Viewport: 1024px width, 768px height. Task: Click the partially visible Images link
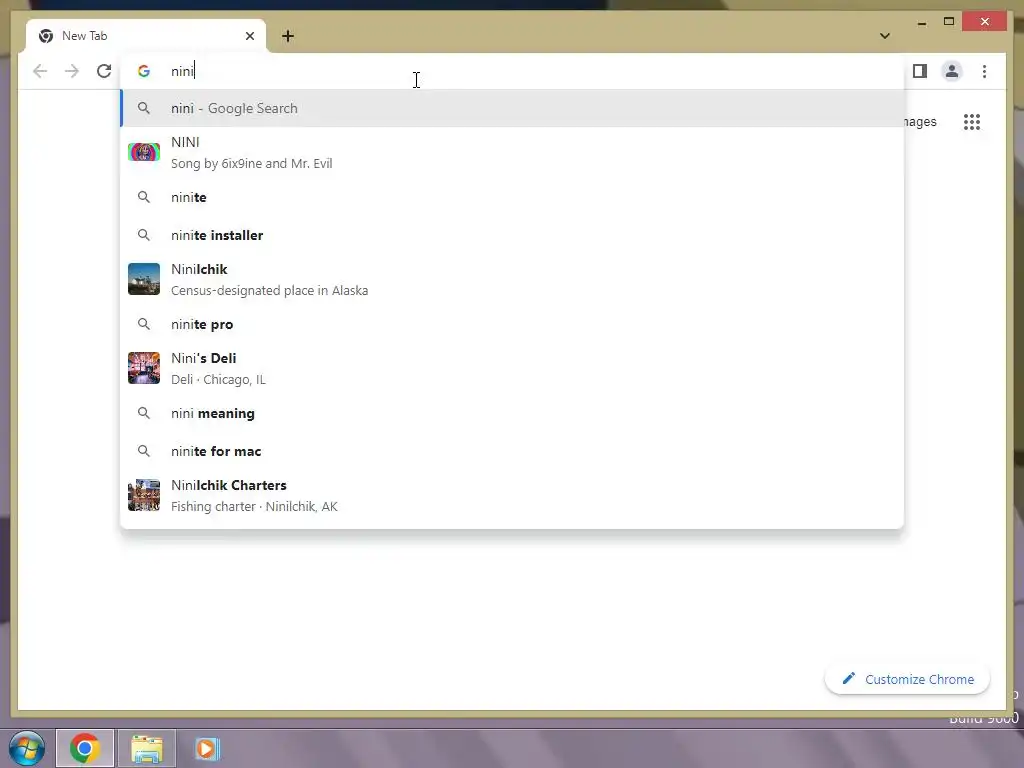[x=920, y=122]
